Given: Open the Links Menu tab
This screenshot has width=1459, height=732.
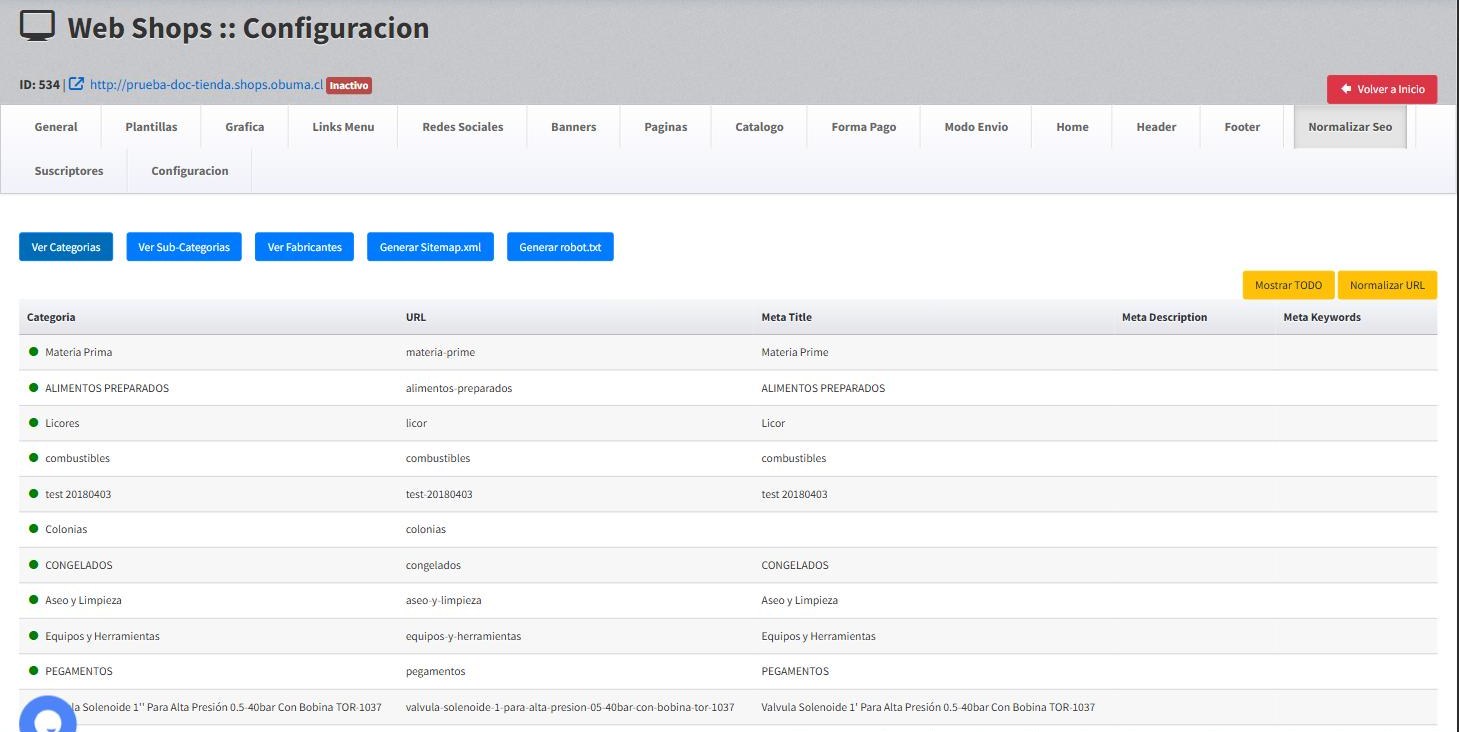Looking at the screenshot, I should [343, 127].
